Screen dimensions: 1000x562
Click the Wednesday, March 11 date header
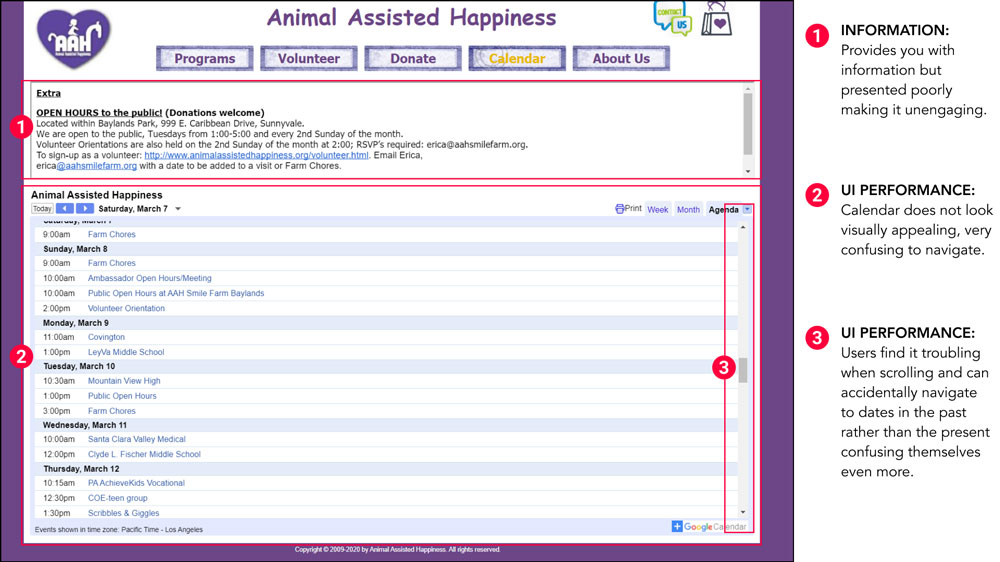pos(85,425)
